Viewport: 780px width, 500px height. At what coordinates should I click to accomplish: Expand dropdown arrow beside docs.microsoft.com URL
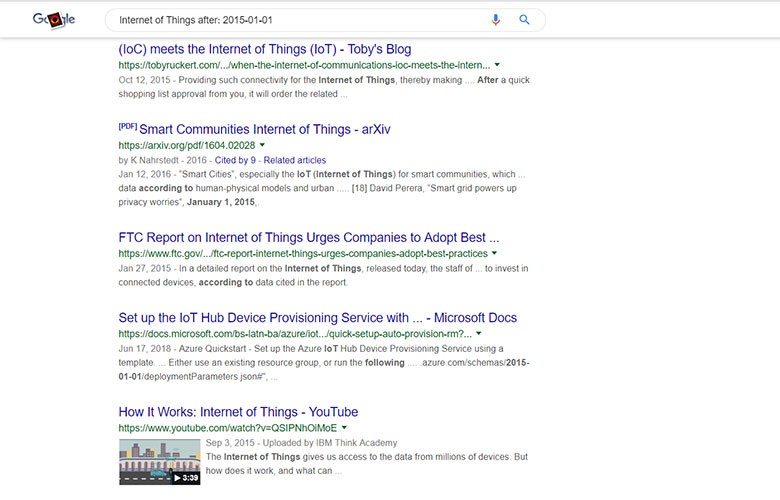click(479, 333)
